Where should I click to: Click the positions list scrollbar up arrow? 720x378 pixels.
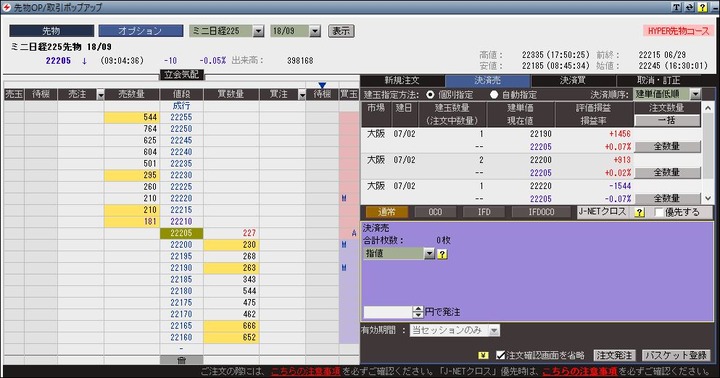(708, 108)
